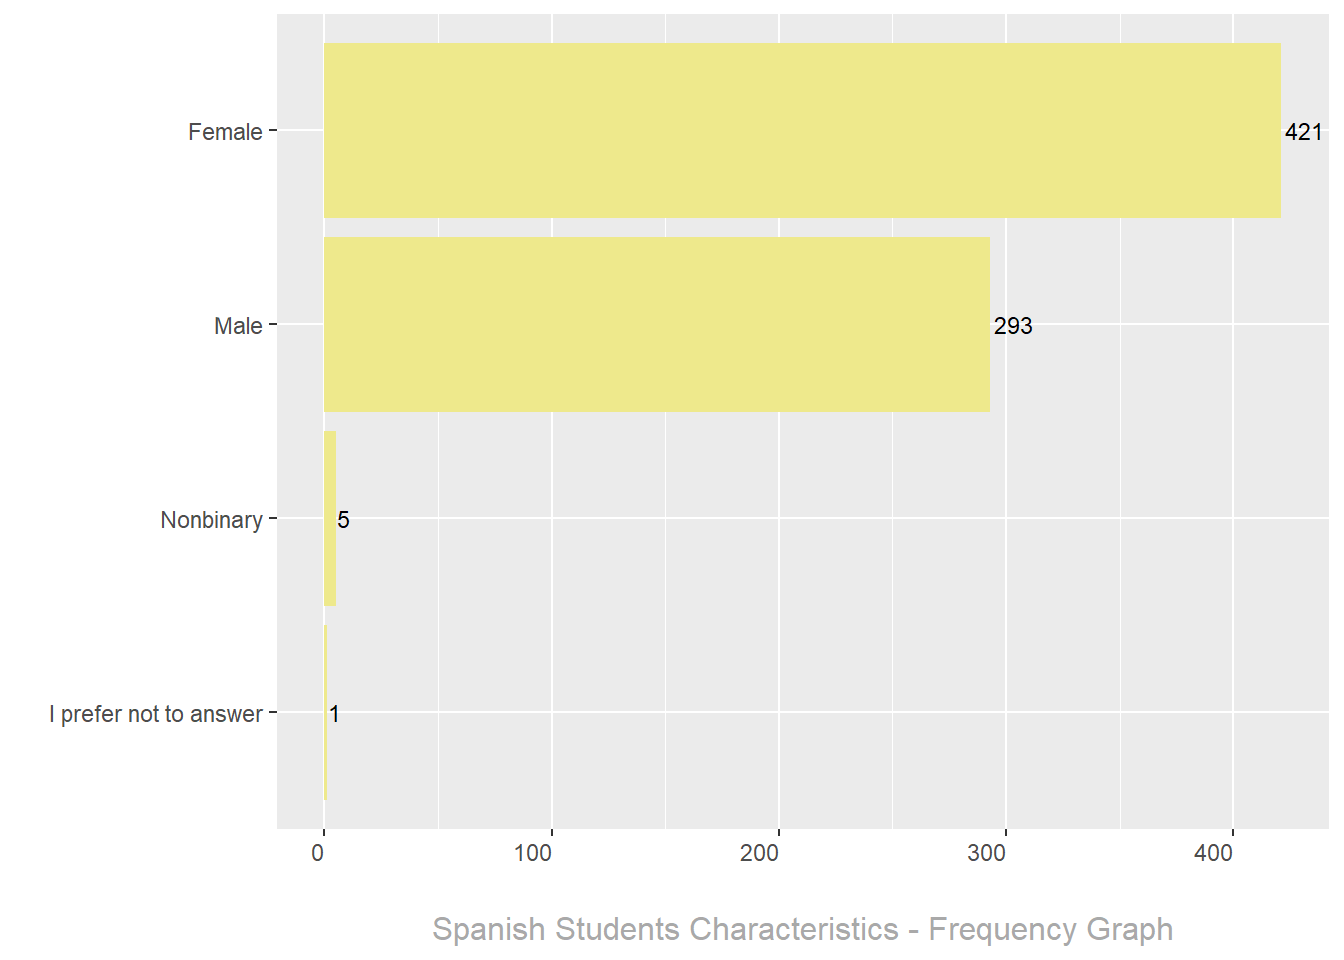Click the Female axis label
The image size is (1344, 960).
tap(225, 132)
